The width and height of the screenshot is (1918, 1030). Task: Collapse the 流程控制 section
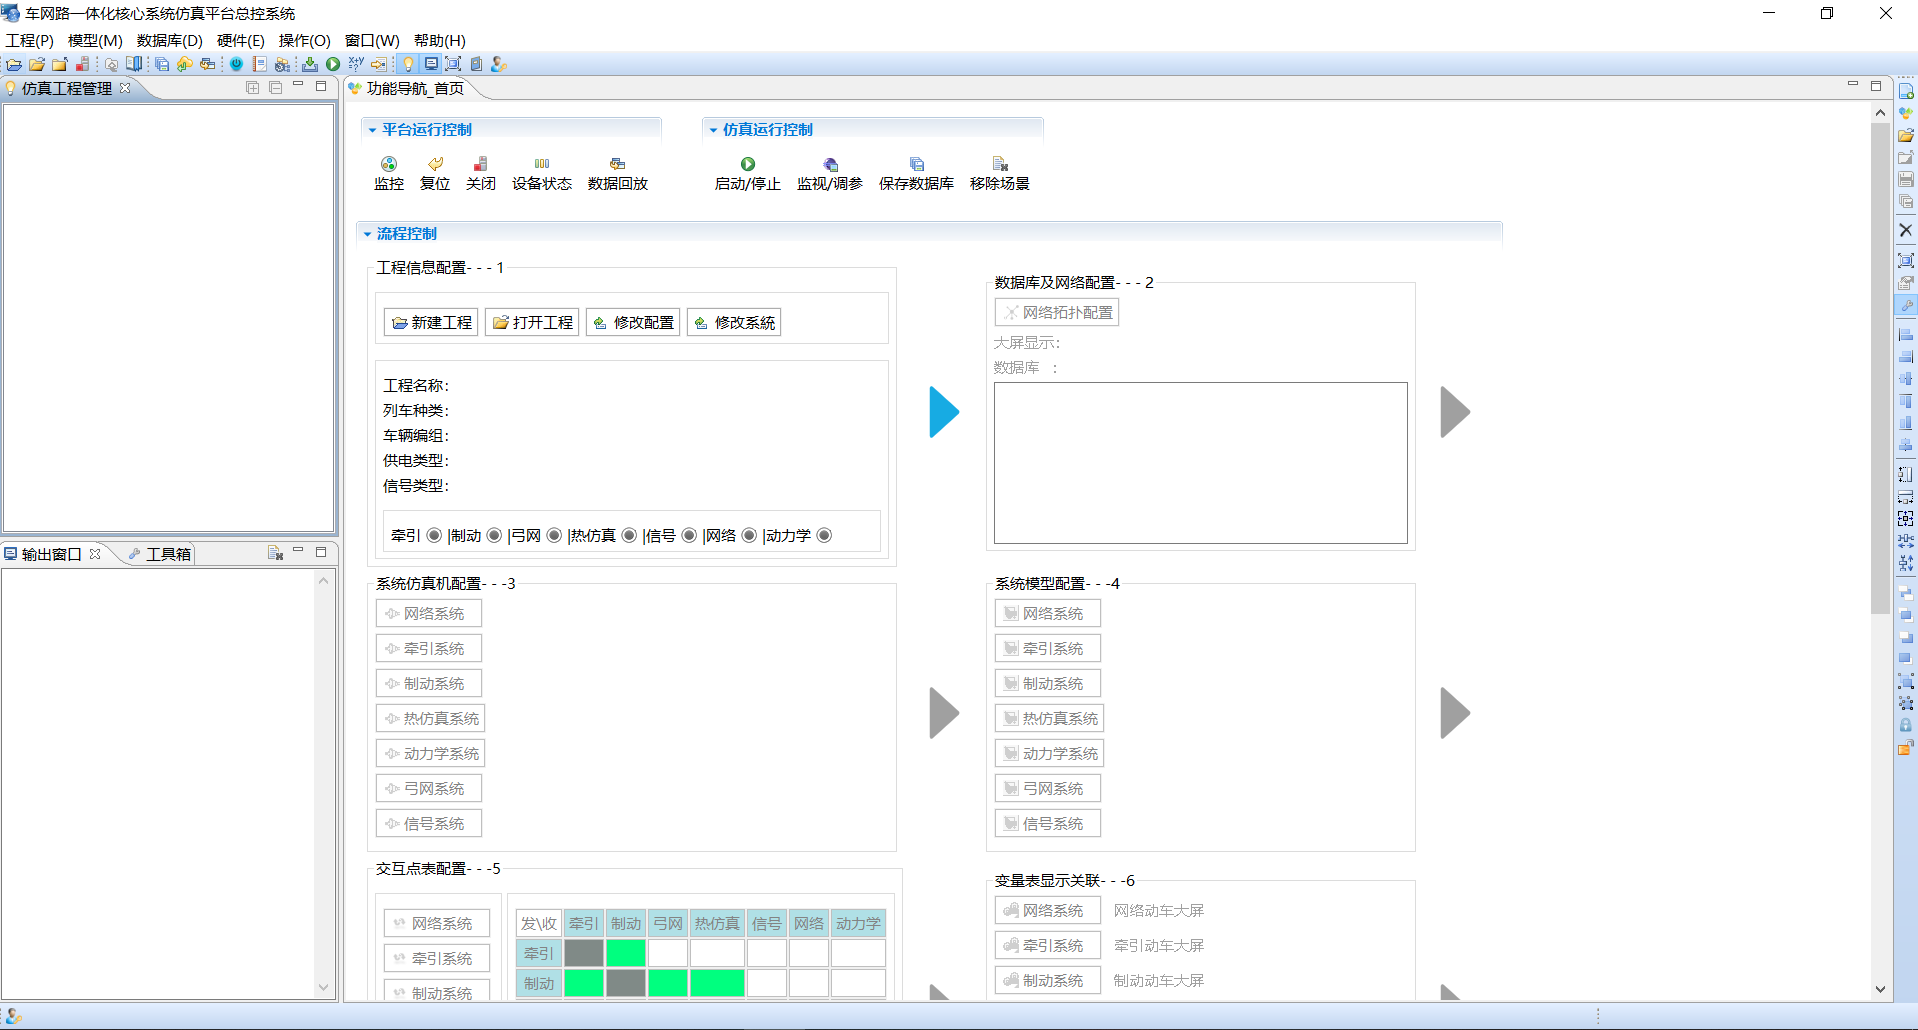coord(367,234)
